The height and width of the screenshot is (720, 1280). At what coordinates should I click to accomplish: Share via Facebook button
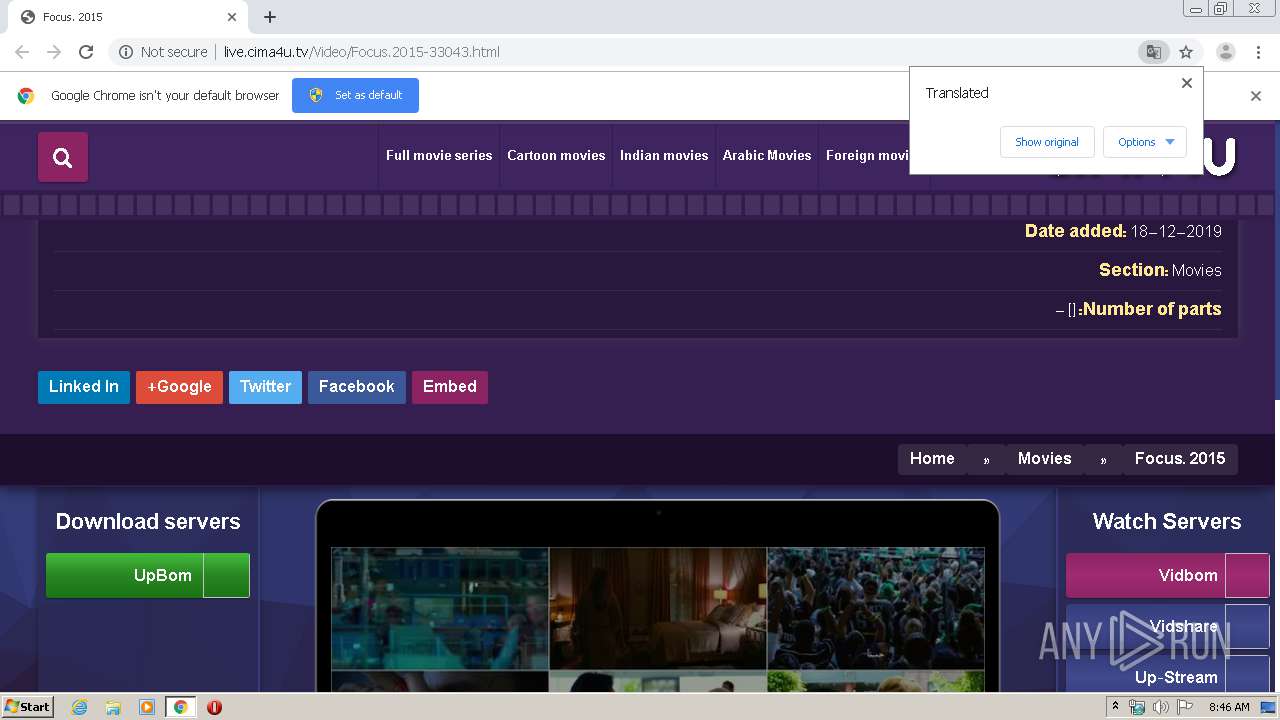click(357, 387)
